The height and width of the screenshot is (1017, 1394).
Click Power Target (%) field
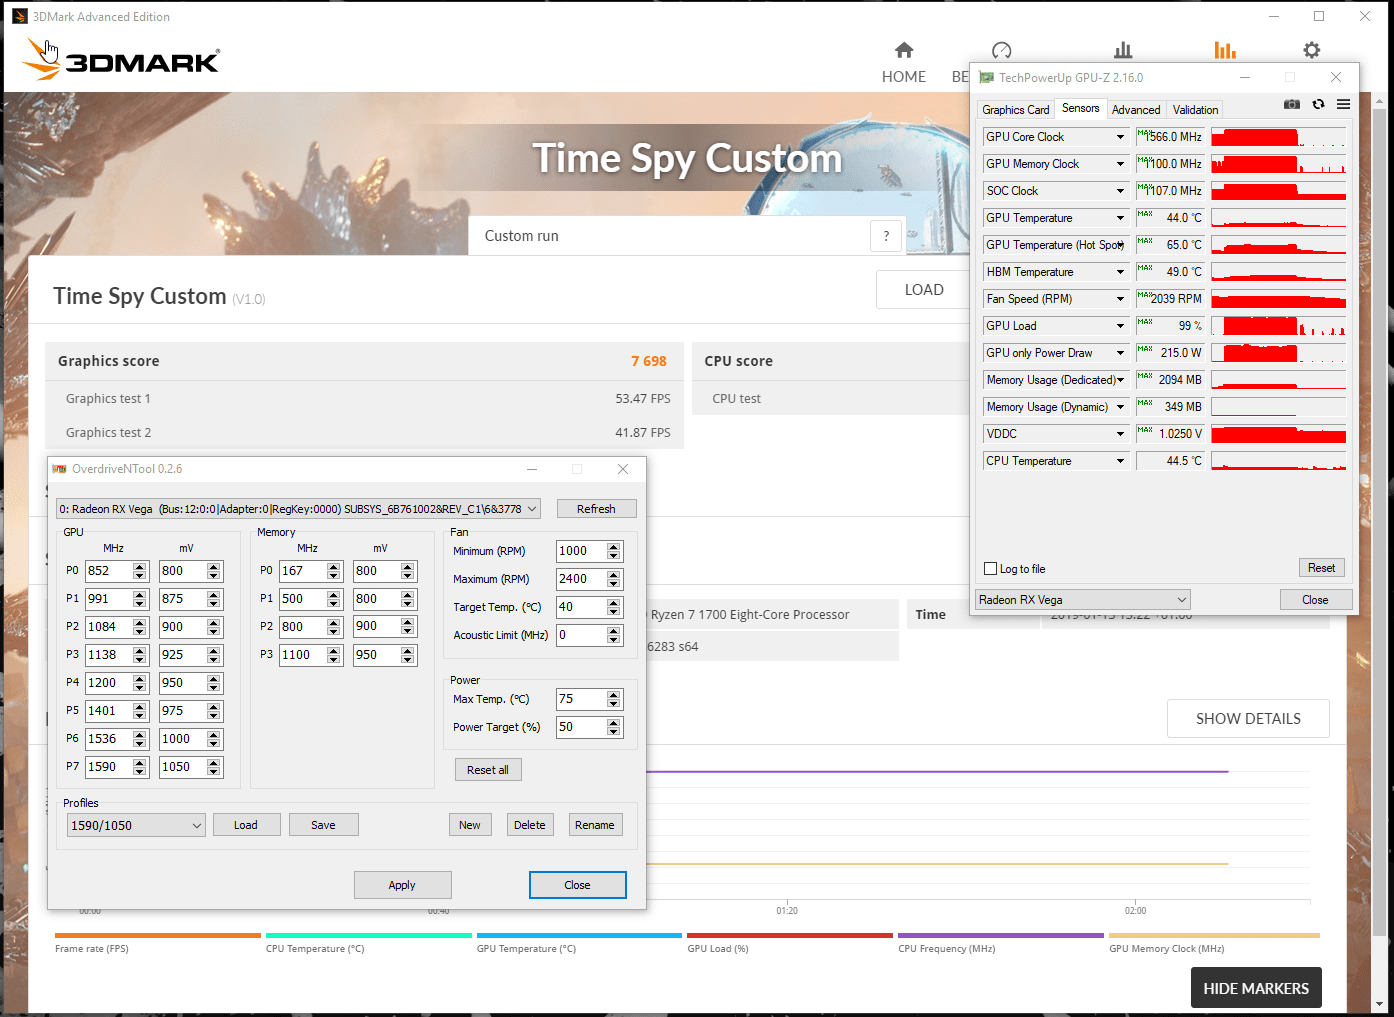pyautogui.click(x=581, y=727)
